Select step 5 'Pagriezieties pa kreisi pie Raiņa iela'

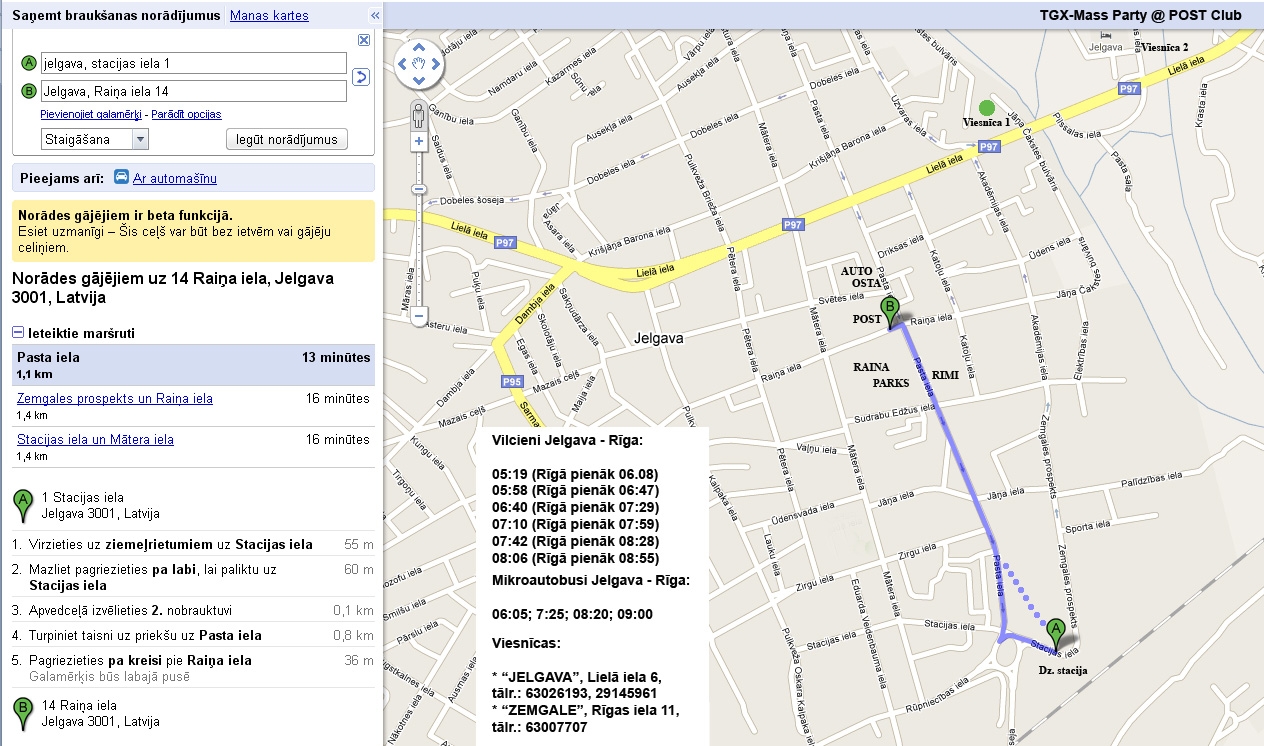click(x=193, y=668)
